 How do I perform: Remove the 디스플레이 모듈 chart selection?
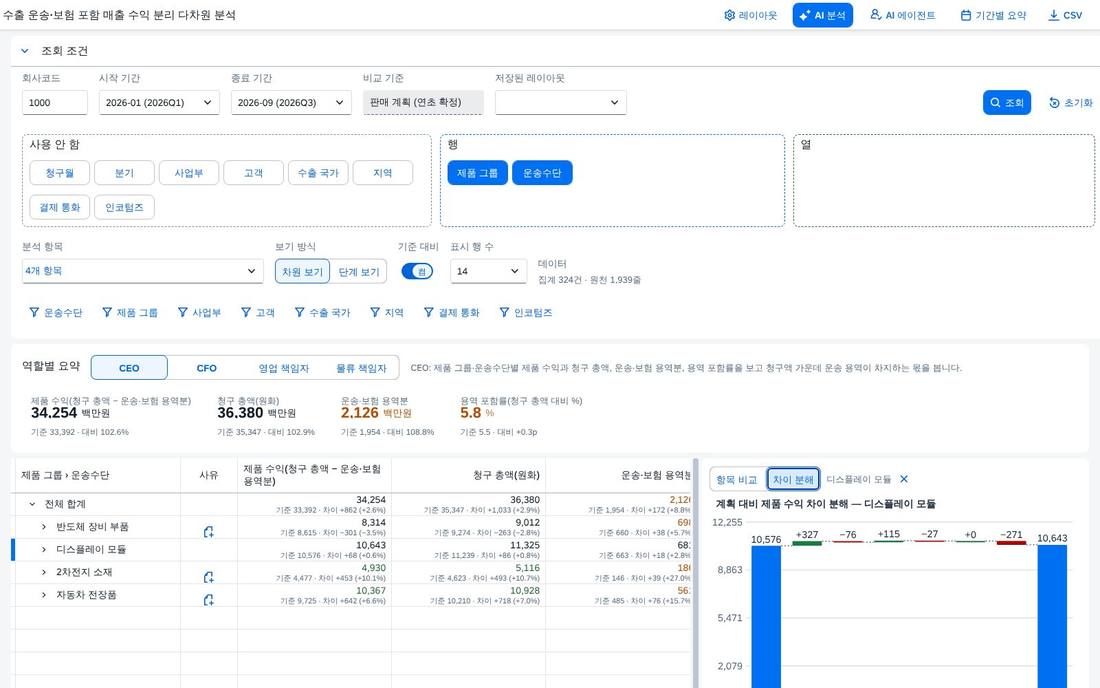[904, 479]
